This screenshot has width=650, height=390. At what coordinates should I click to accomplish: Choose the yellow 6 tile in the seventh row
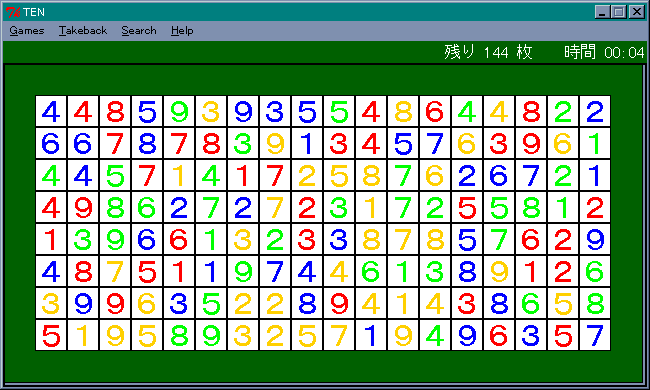[x=147, y=303]
